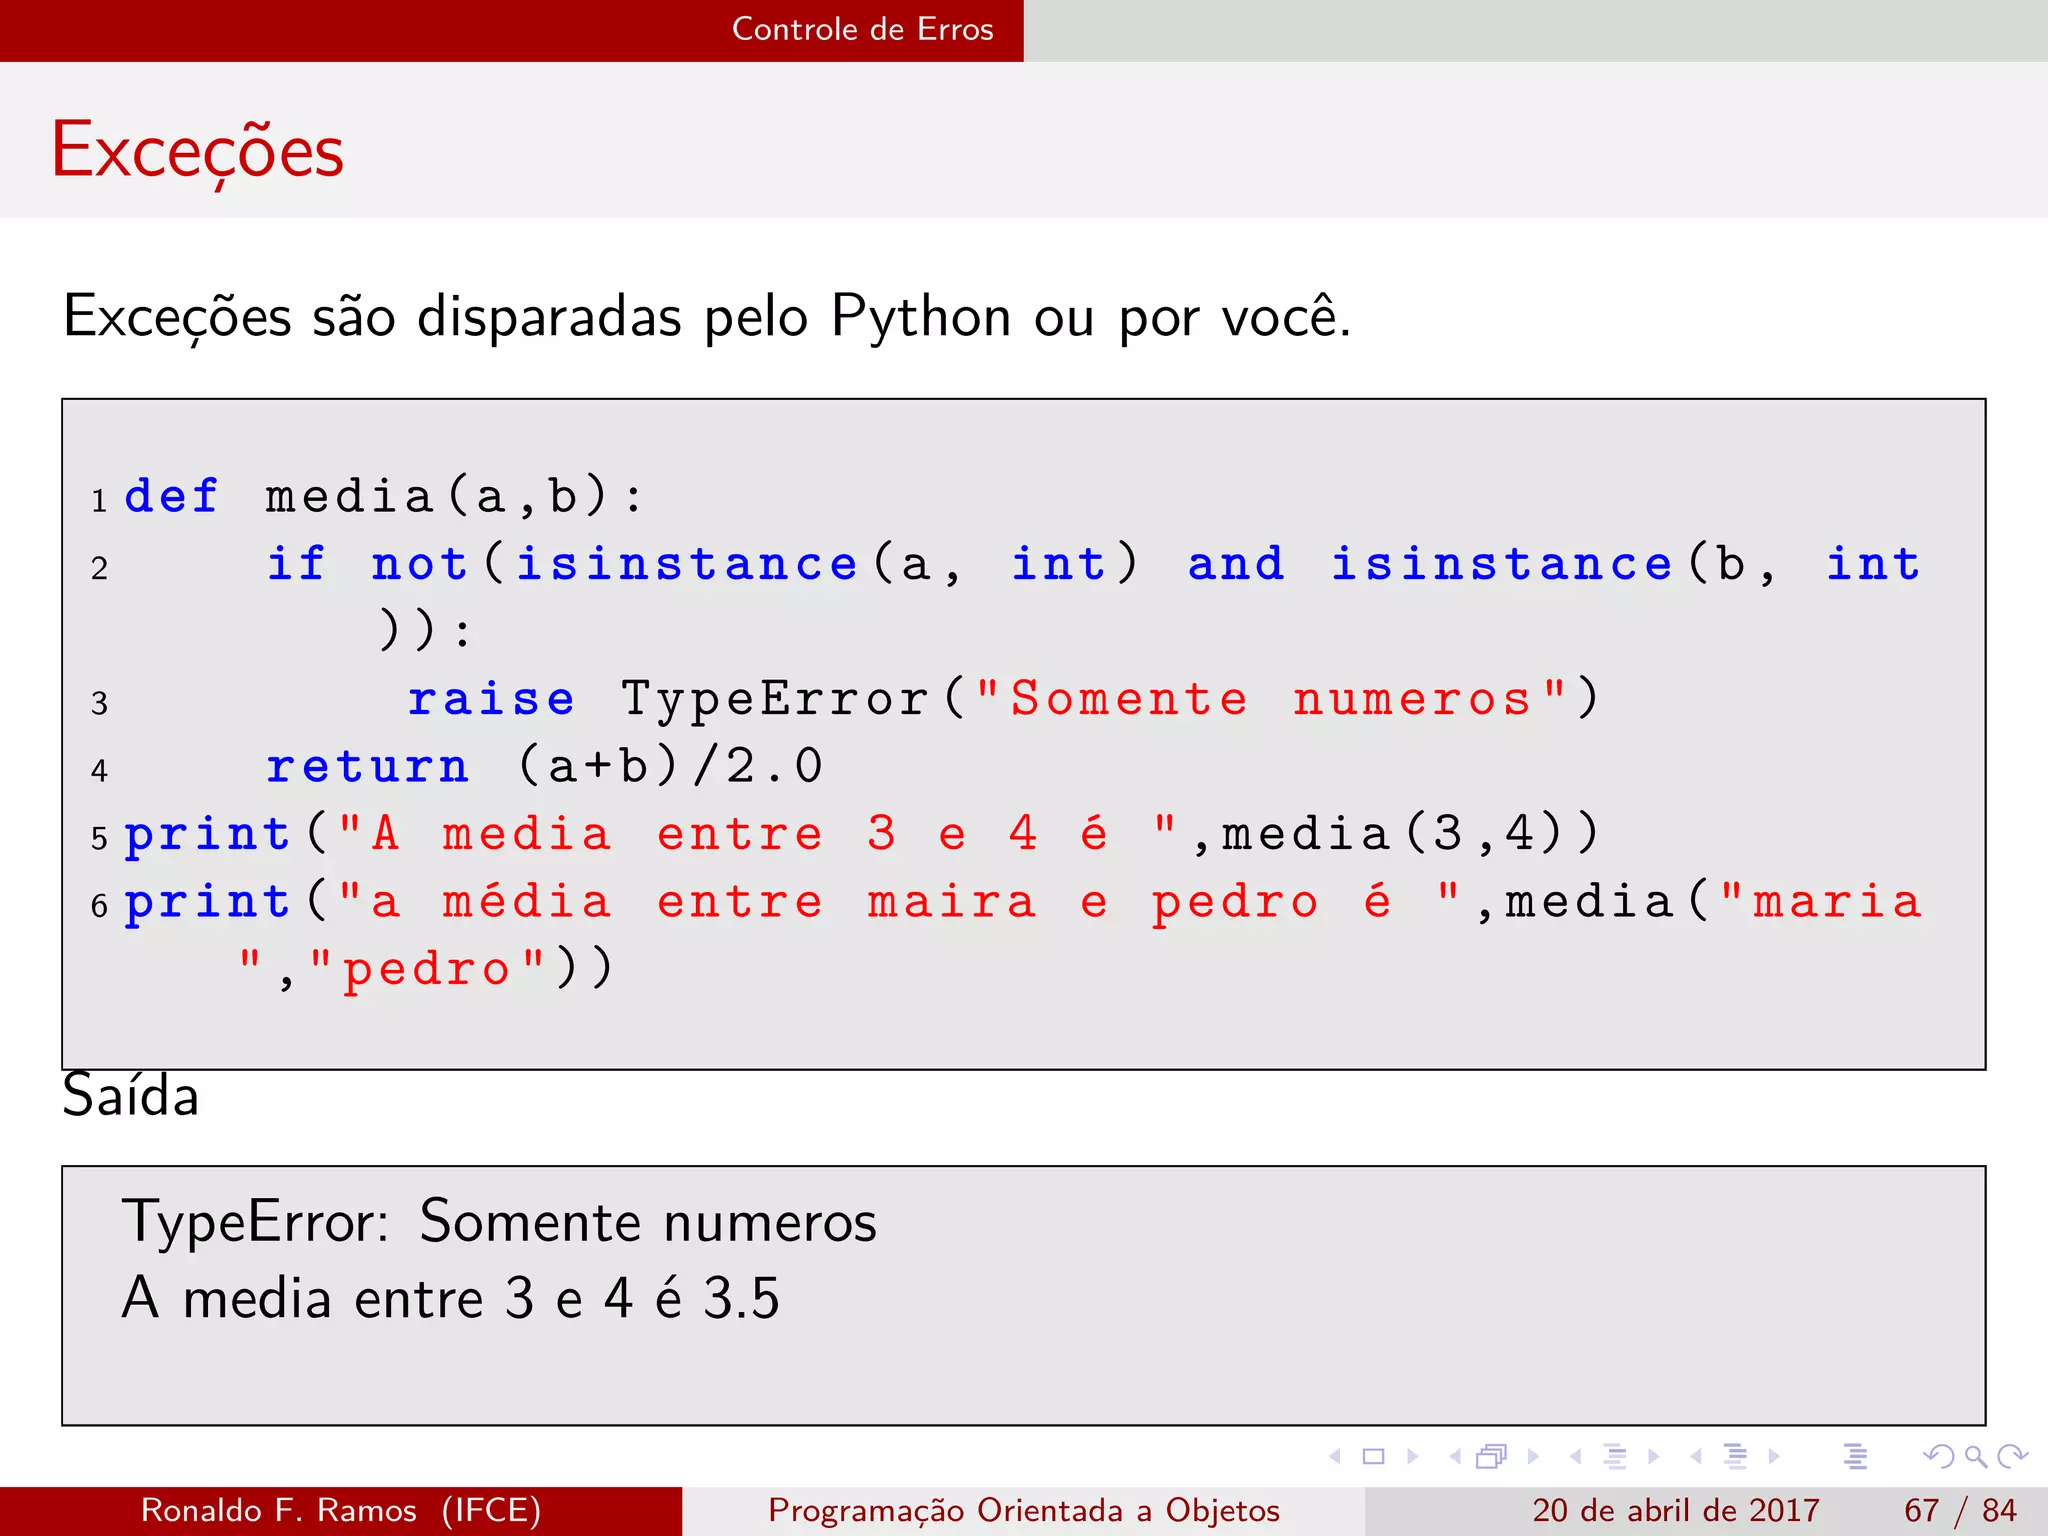Image resolution: width=2048 pixels, height=1536 pixels.
Task: Click the presentation outline icon
Action: (1856, 1456)
